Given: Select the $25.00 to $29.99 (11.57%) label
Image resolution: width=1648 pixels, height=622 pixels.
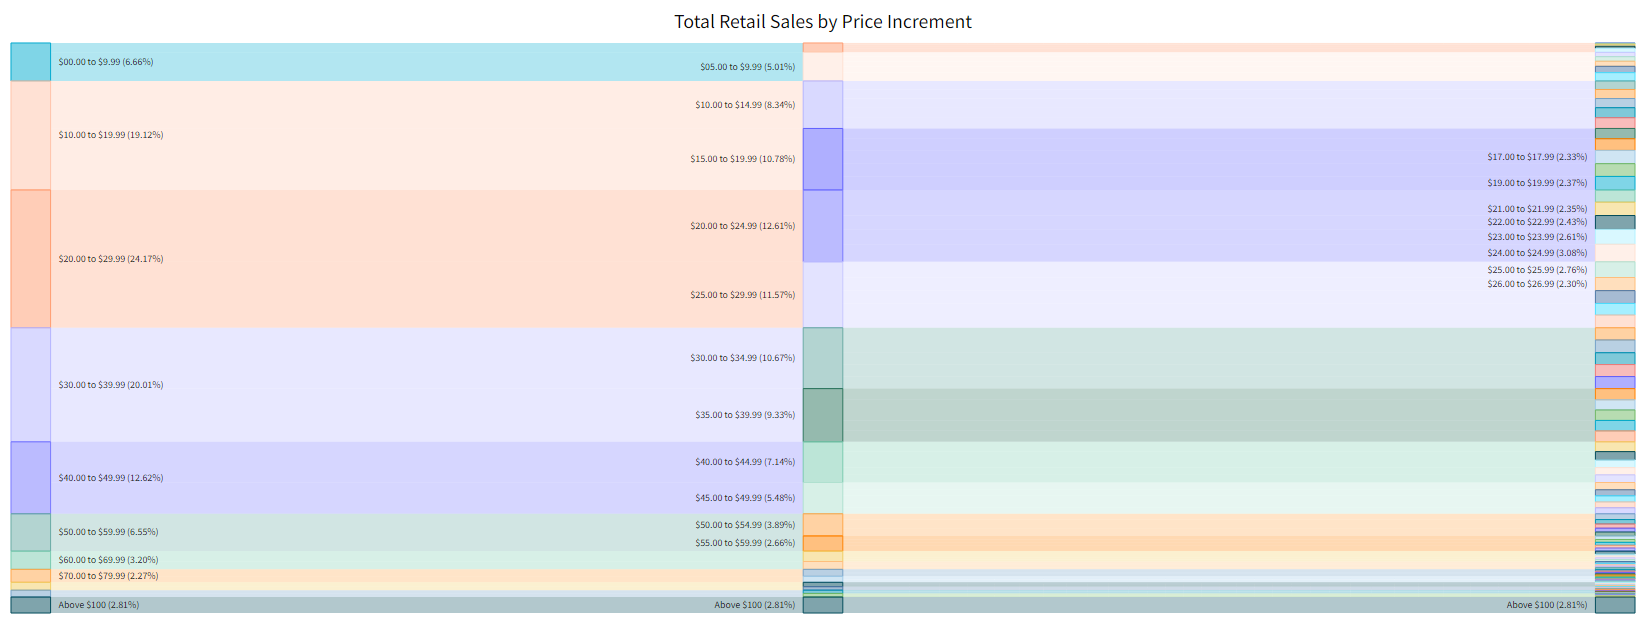Looking at the screenshot, I should tap(742, 295).
